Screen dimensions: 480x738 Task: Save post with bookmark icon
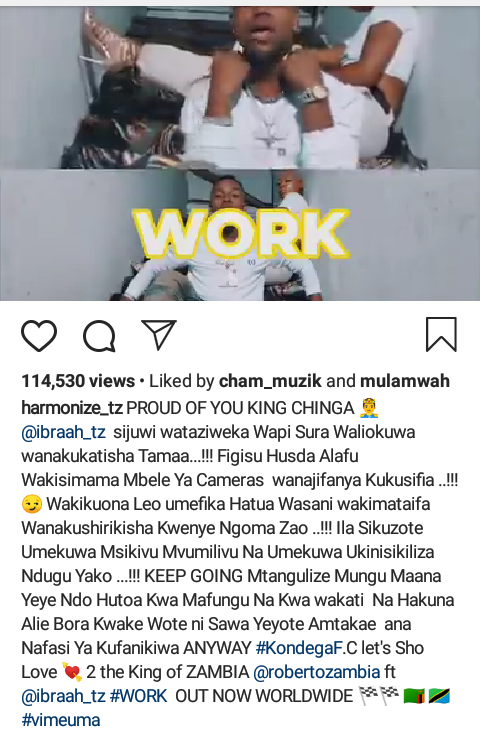click(x=441, y=335)
